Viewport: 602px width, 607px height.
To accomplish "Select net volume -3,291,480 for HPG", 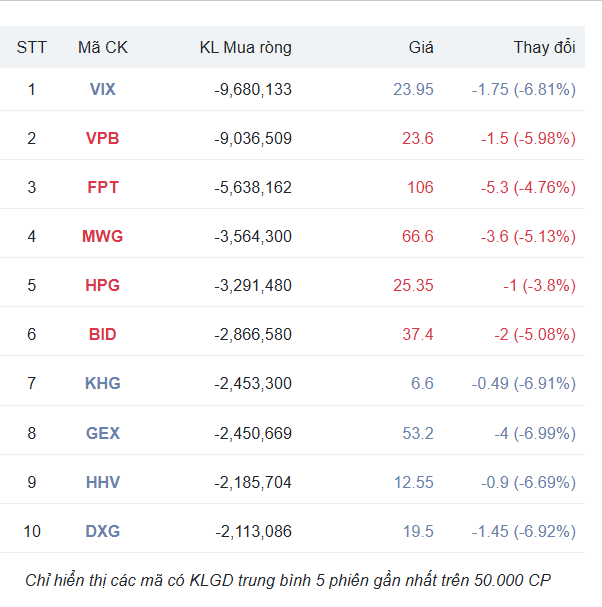I will tap(253, 286).
